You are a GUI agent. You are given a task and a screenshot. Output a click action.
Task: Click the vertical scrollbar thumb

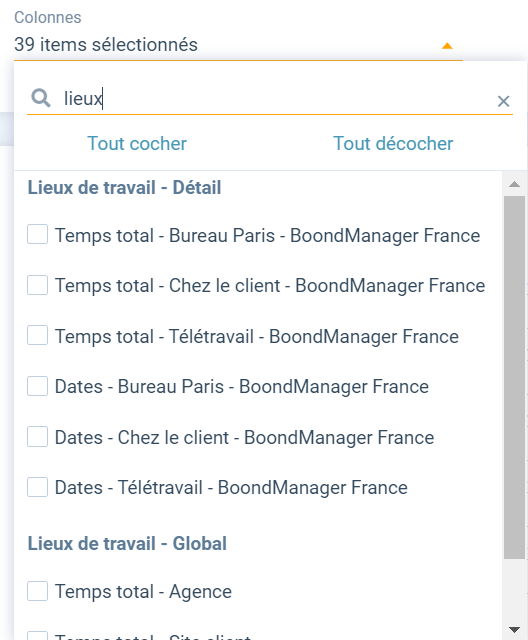point(514,377)
